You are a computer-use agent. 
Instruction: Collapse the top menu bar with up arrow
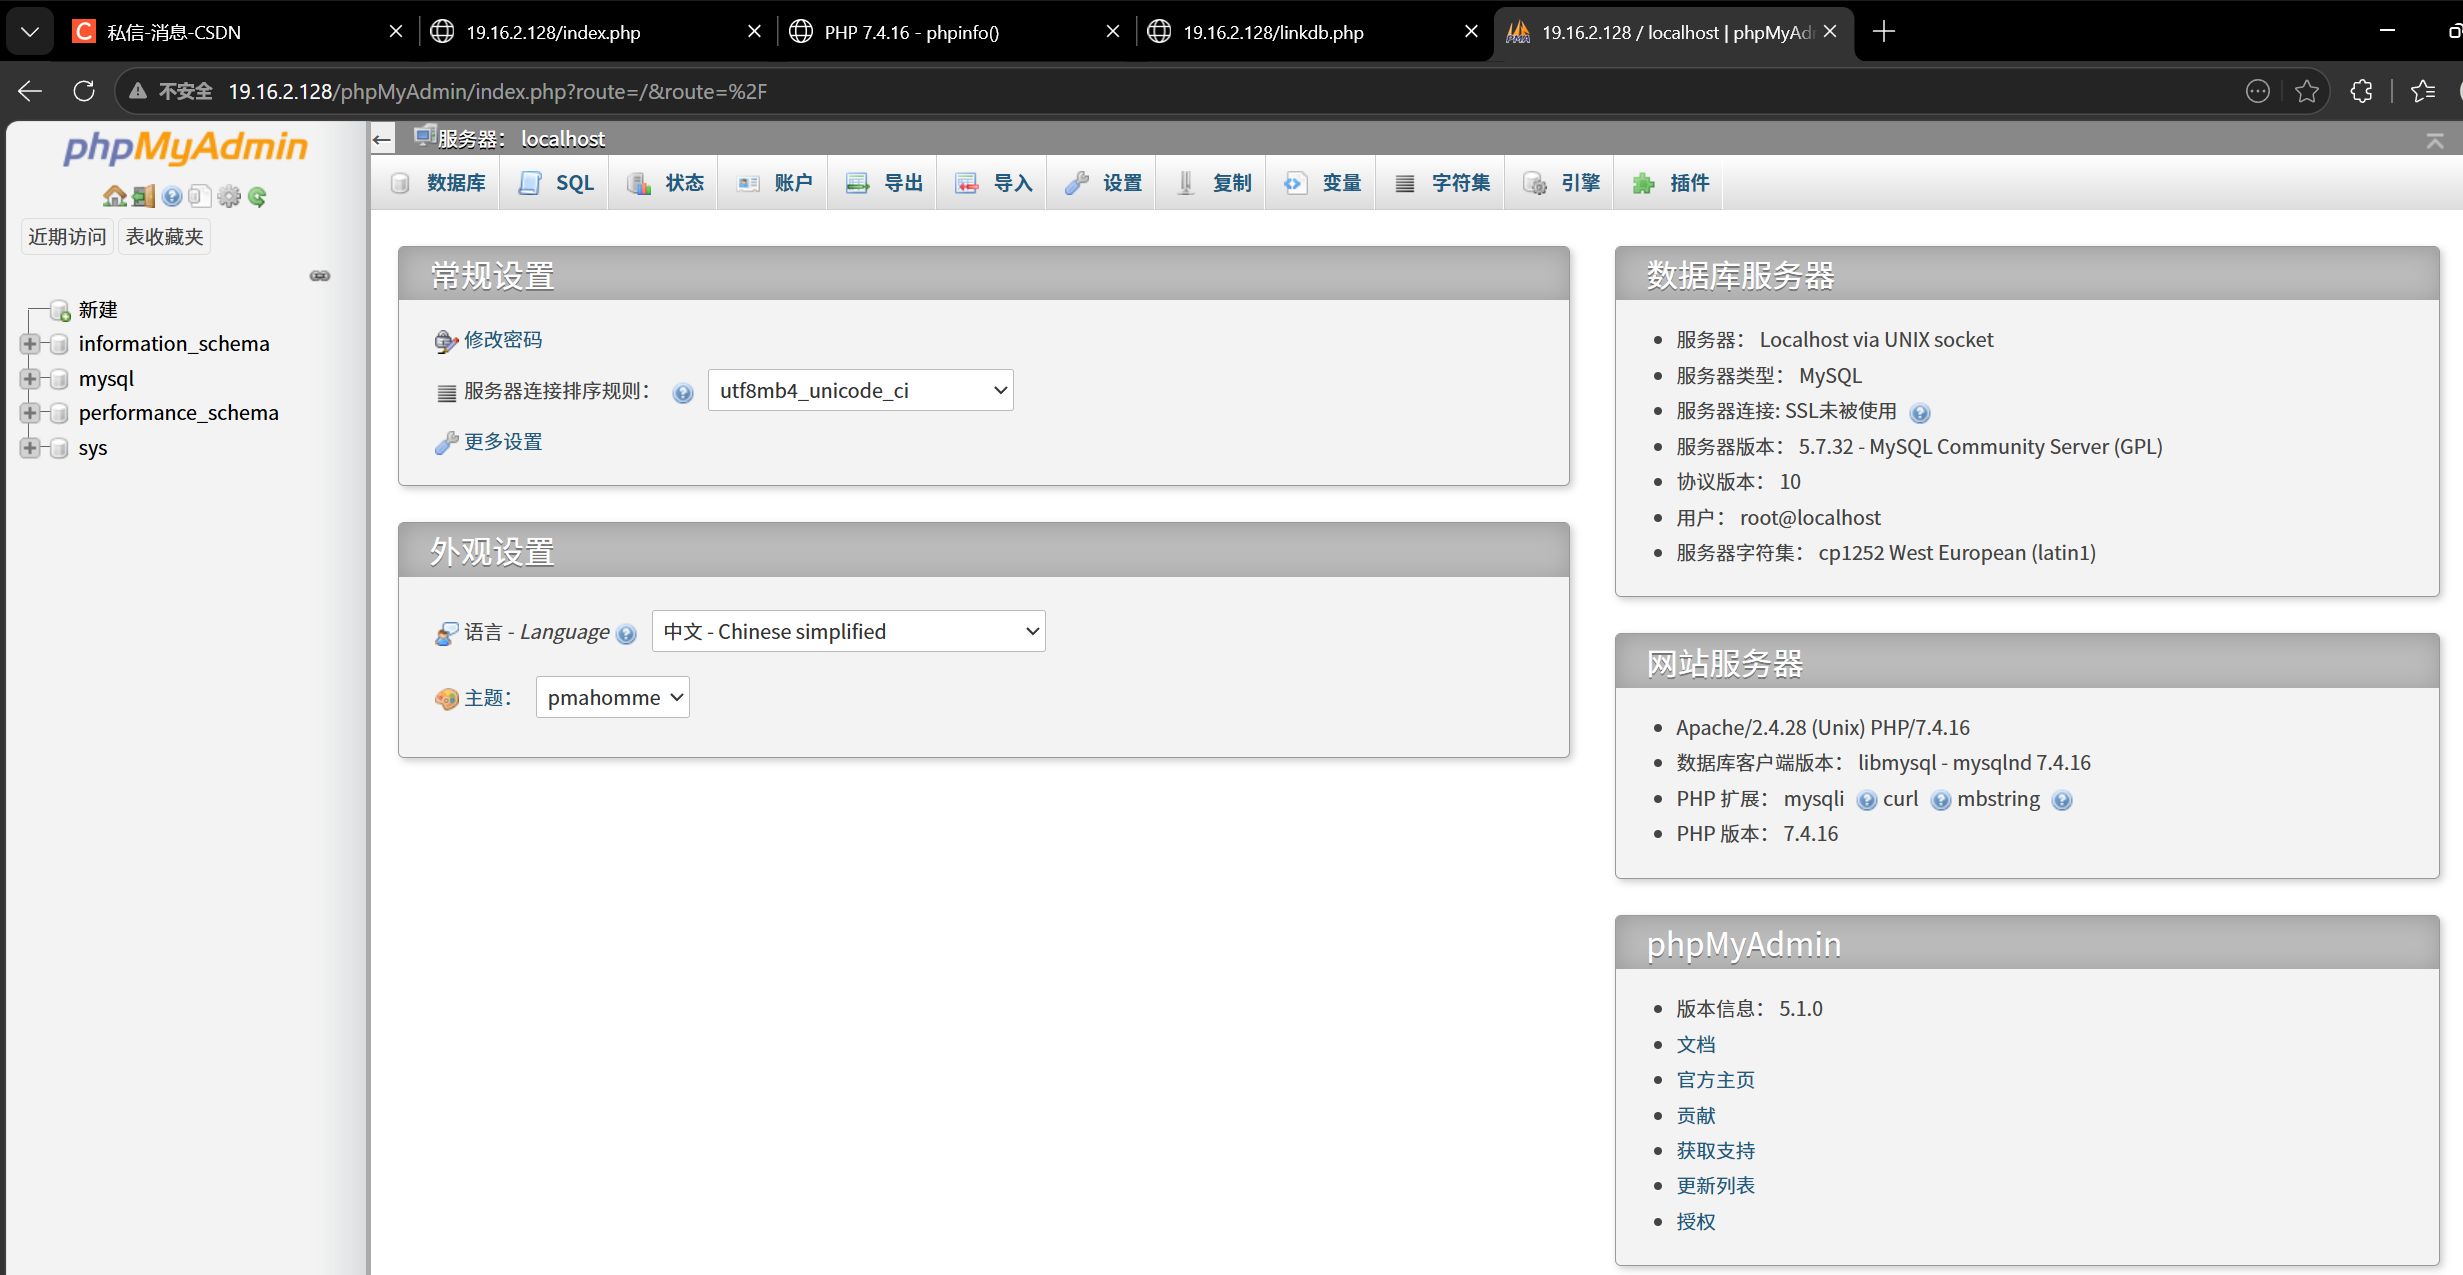point(2435,140)
